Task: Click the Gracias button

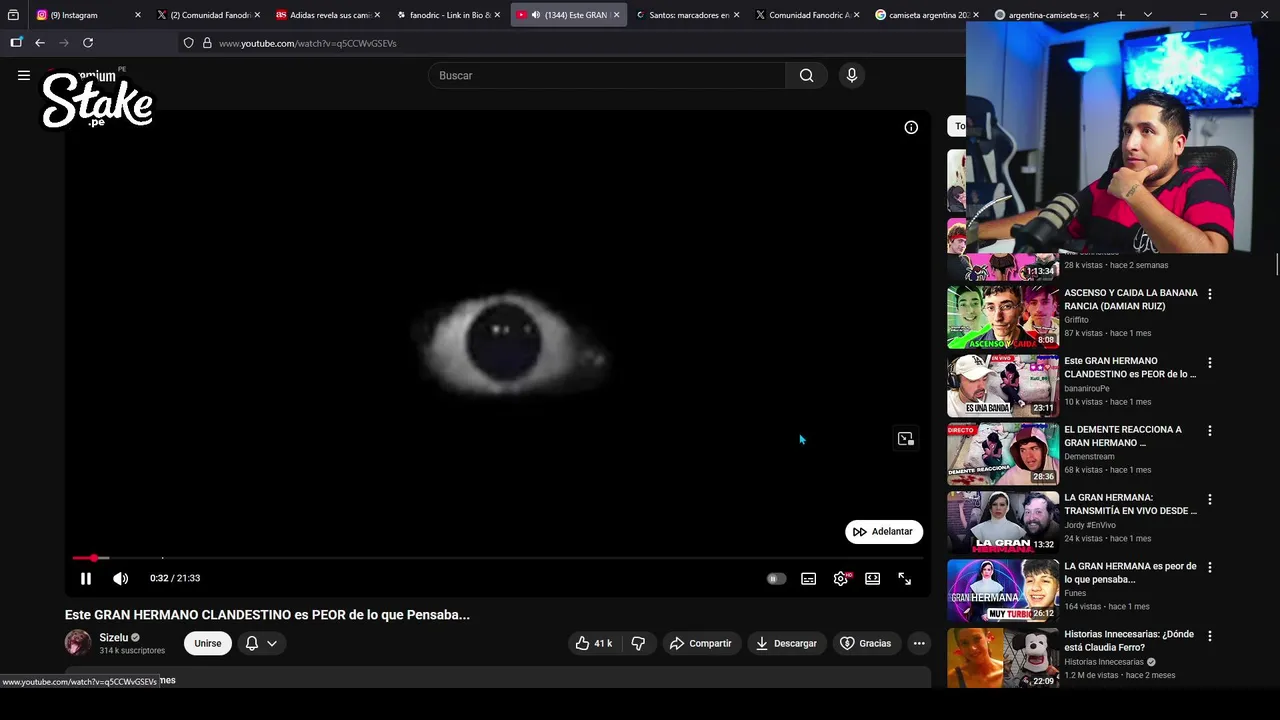Action: tap(865, 643)
